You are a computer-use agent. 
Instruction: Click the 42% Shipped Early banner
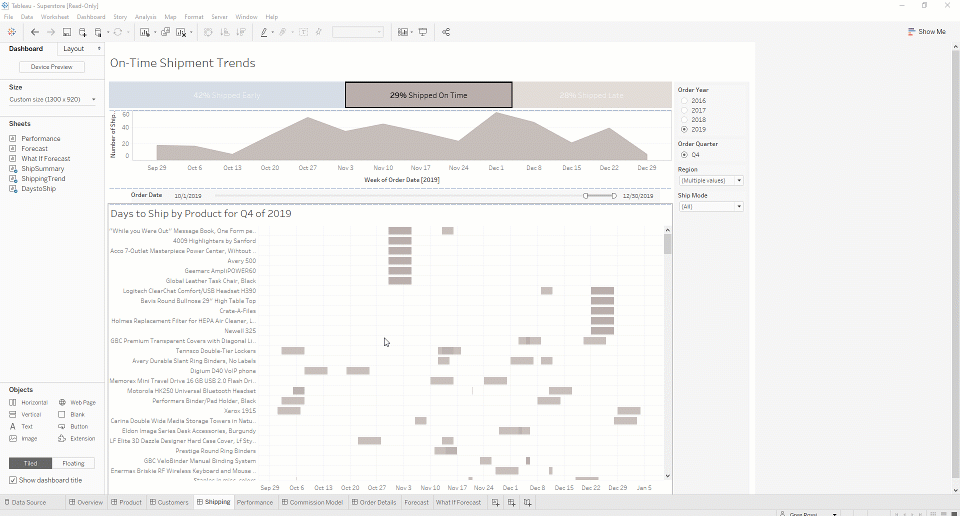227,95
